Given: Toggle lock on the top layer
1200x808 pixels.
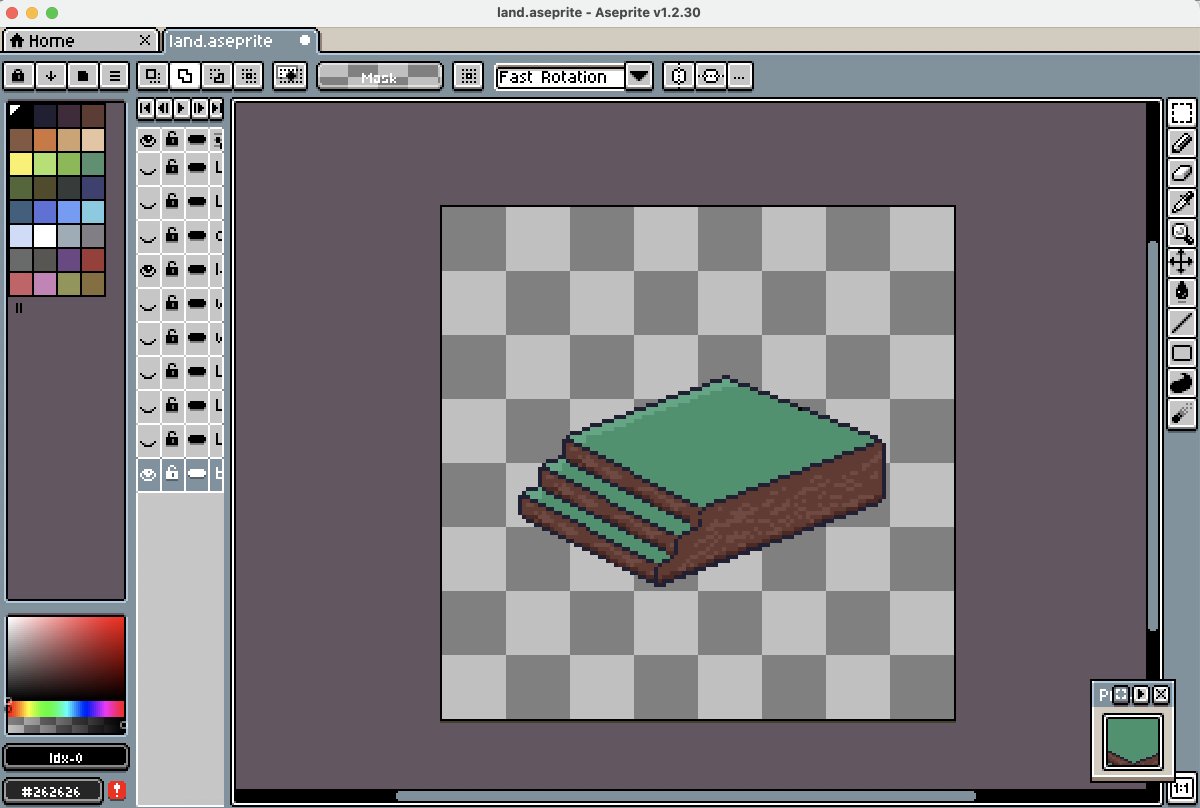Looking at the screenshot, I should point(172,140).
